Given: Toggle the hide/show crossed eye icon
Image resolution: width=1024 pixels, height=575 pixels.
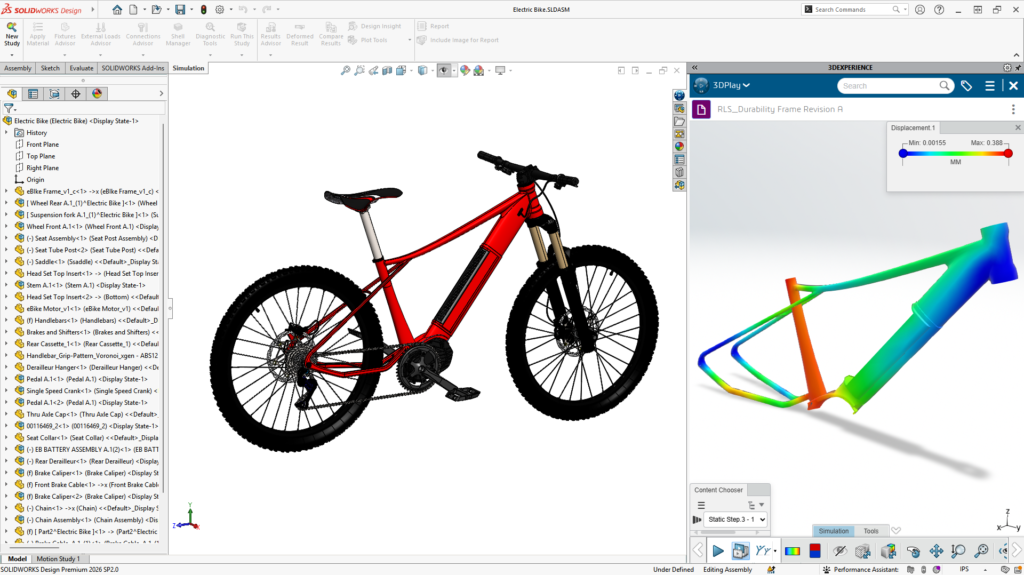Looking at the screenshot, I should pos(840,551).
